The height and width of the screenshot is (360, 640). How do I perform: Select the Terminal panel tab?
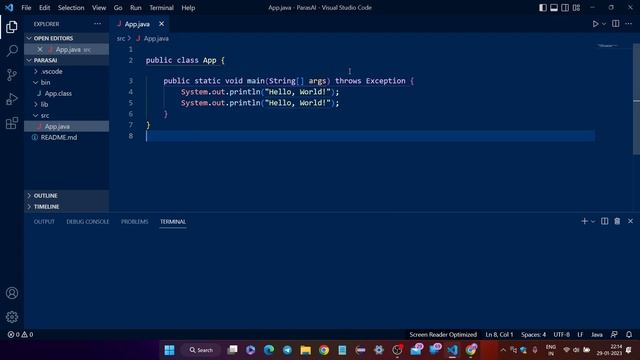tap(173, 222)
